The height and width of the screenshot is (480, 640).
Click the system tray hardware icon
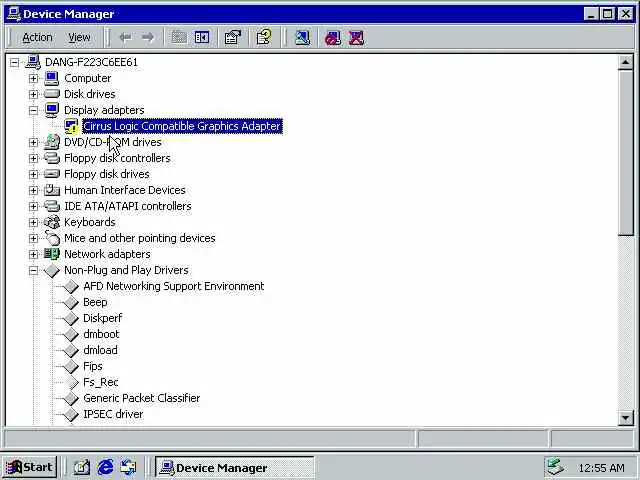click(x=556, y=468)
